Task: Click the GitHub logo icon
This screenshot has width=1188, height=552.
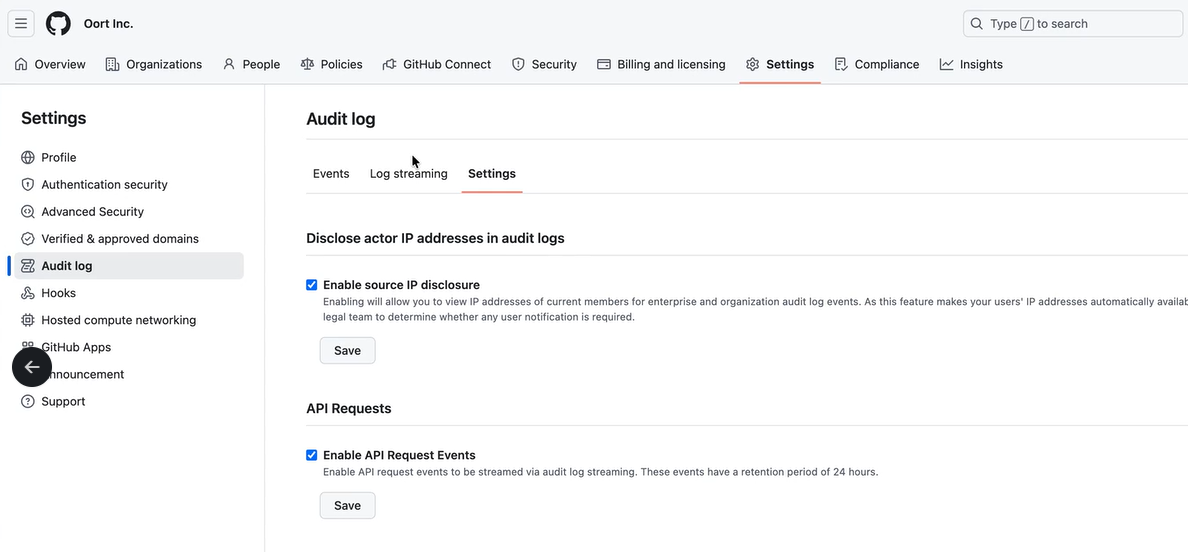Action: [59, 24]
